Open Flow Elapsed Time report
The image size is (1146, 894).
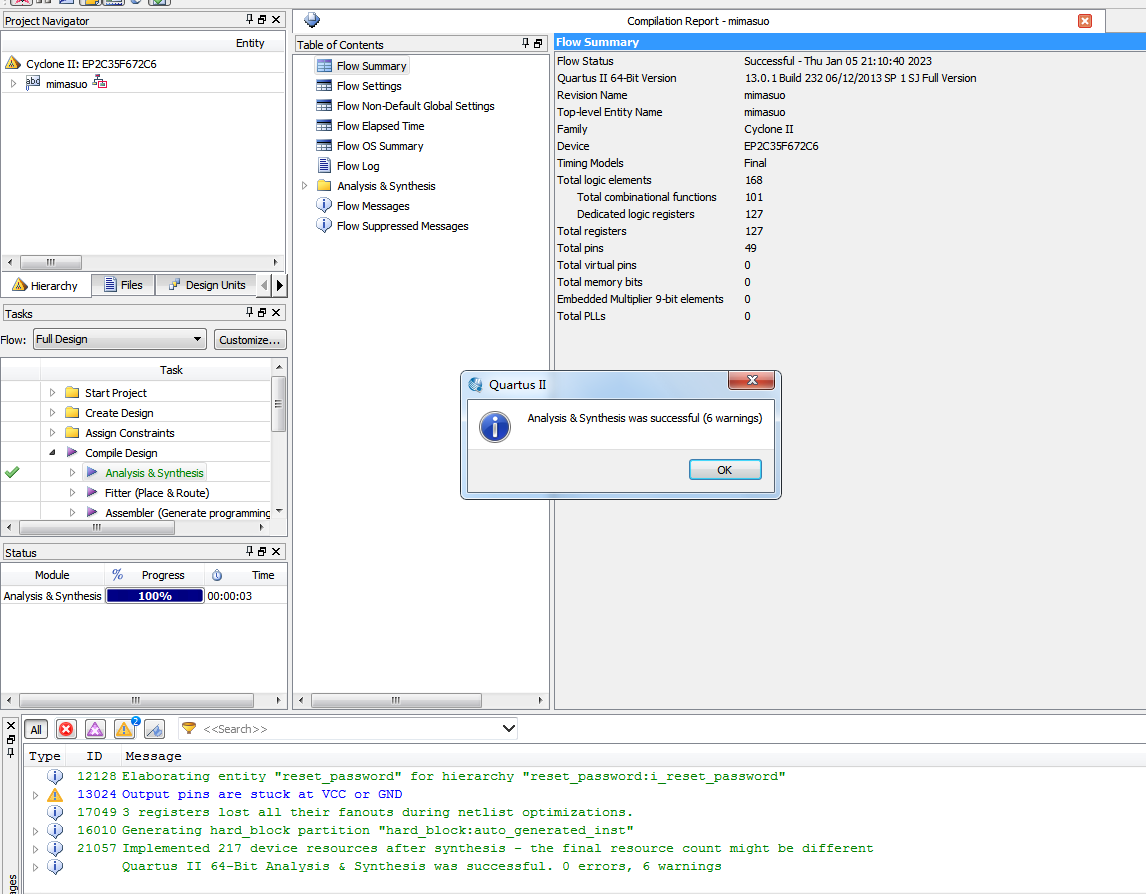(x=380, y=126)
